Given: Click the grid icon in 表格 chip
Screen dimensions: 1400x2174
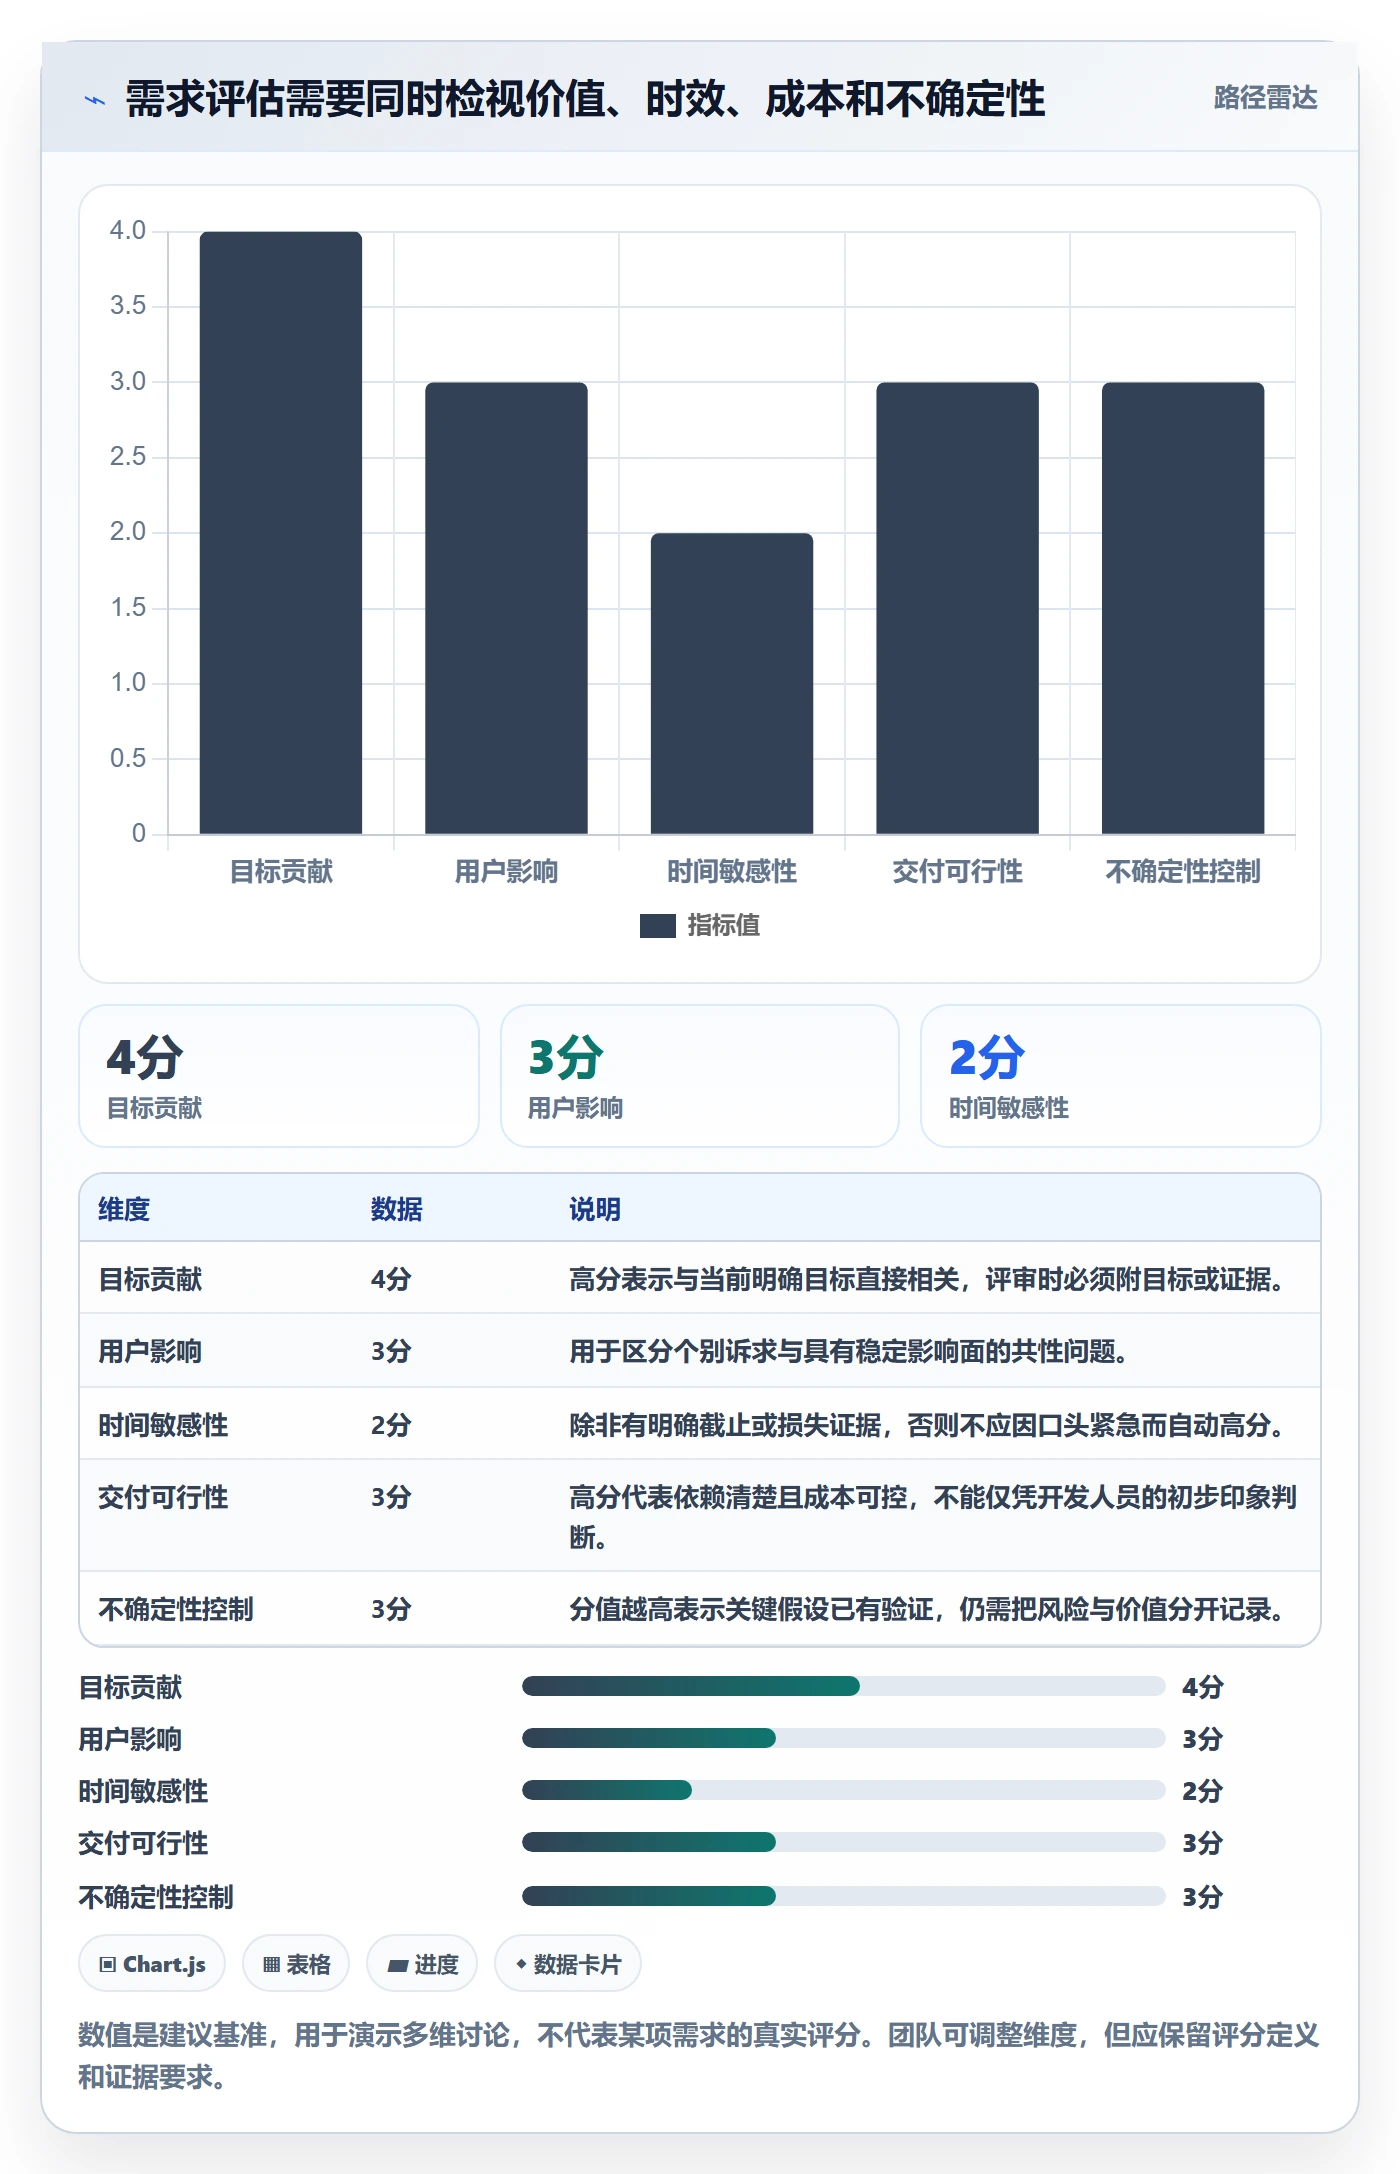Looking at the screenshot, I should coord(271,1965).
